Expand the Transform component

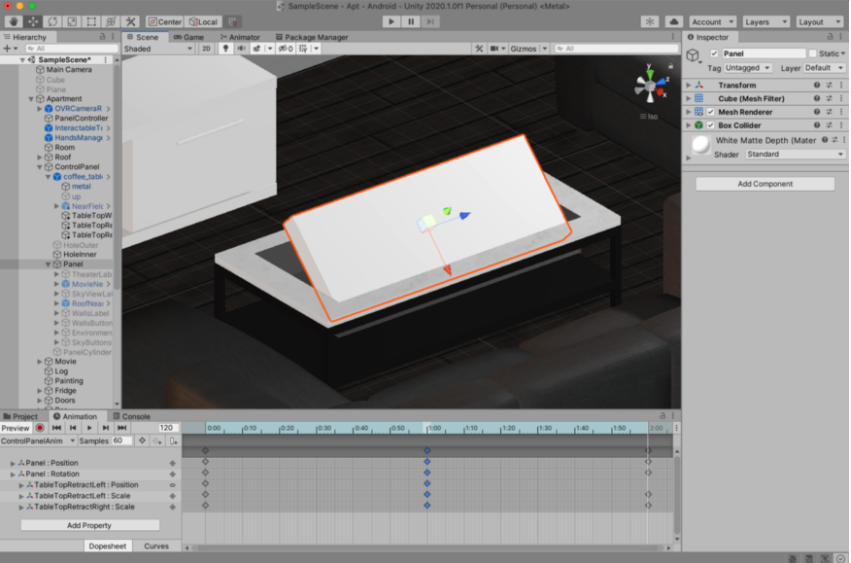point(689,86)
